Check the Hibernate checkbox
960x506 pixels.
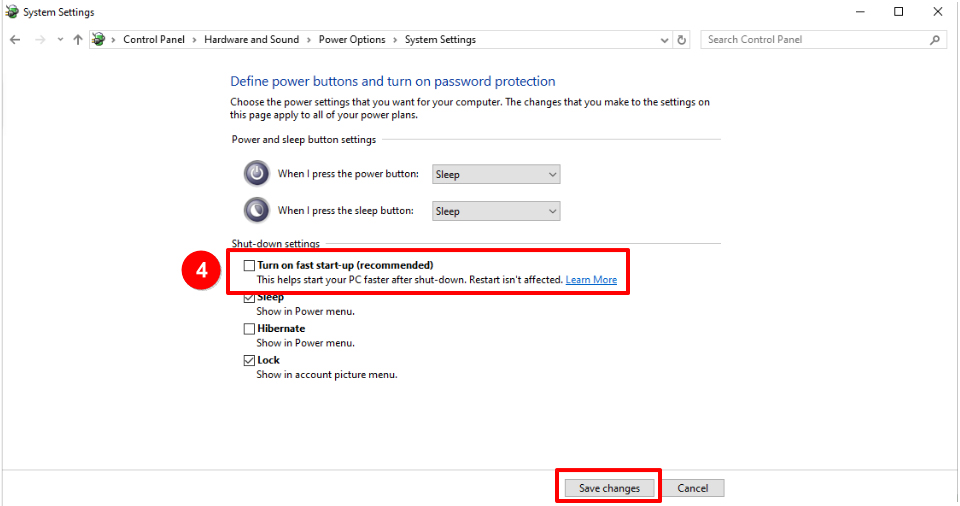(249, 329)
